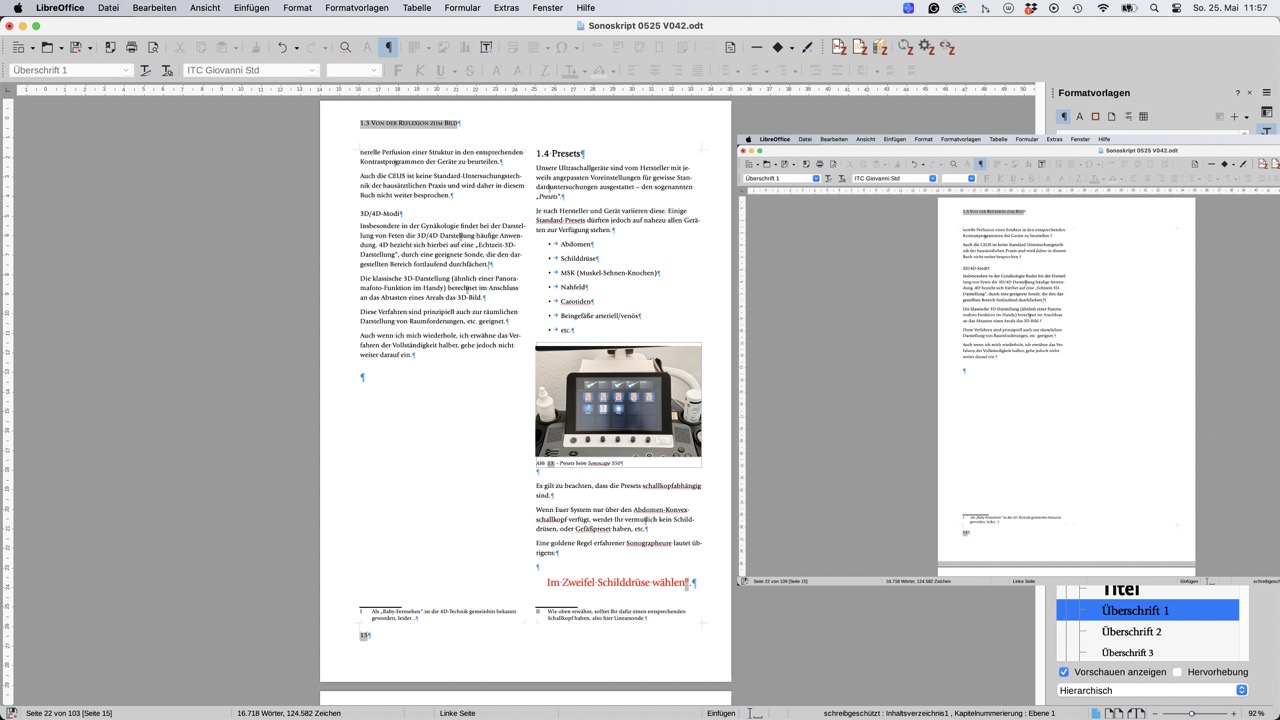Select table styles in Formatvorlagen panel
The width and height of the screenshot is (1280, 720).
(x=1143, y=116)
